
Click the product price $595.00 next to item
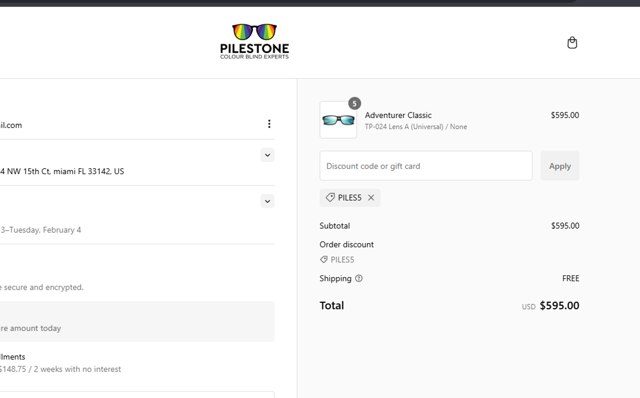565,115
